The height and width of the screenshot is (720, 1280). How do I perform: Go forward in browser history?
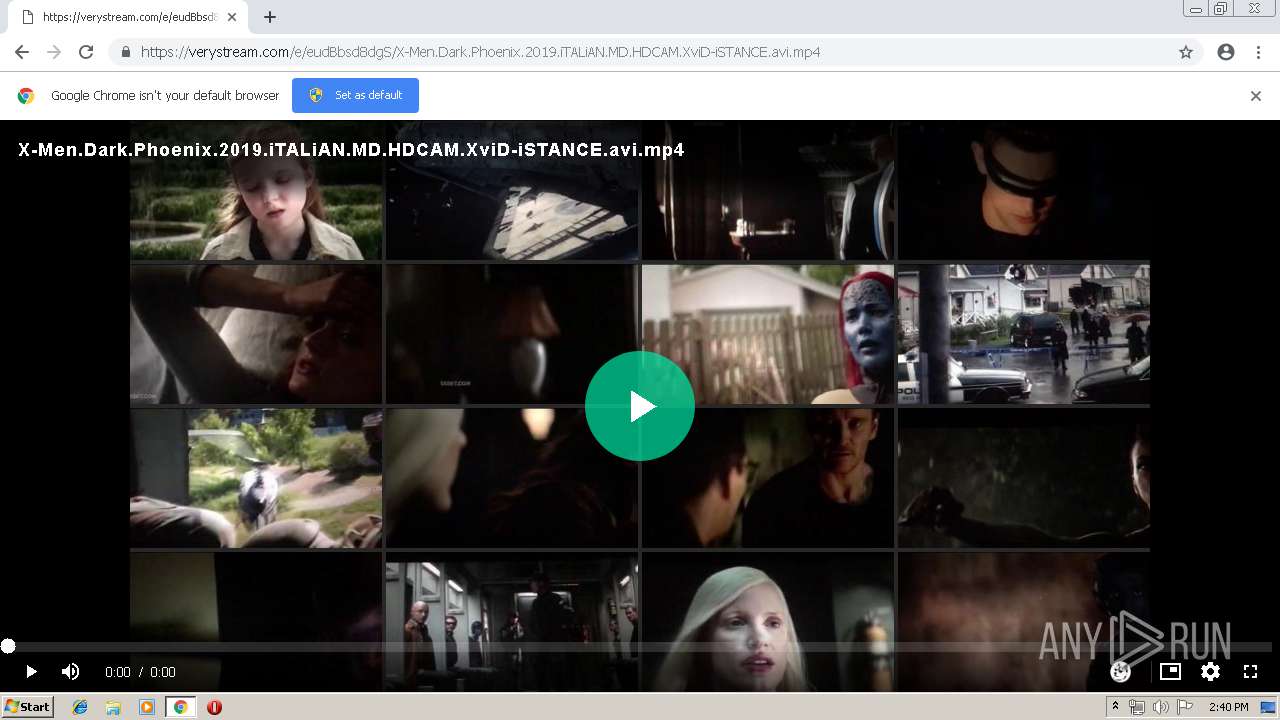tap(54, 52)
